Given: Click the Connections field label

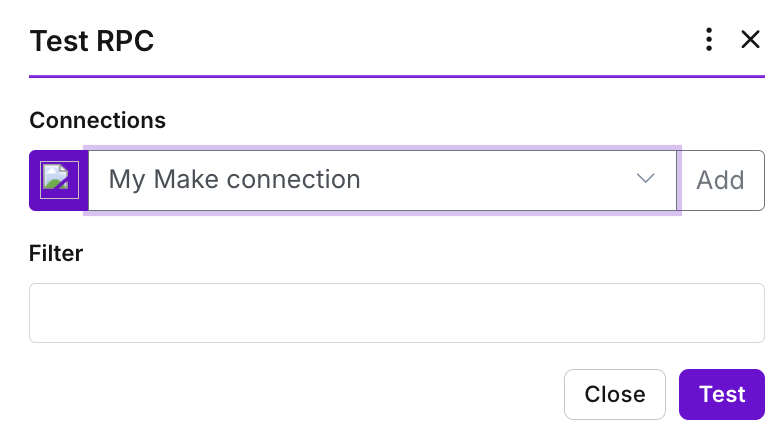Looking at the screenshot, I should coord(98,121).
